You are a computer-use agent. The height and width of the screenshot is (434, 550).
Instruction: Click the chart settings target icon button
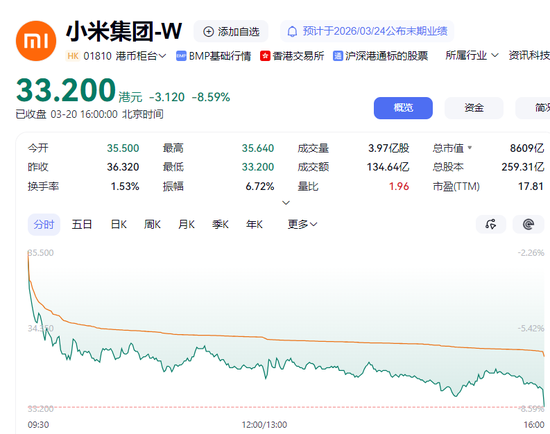528,224
